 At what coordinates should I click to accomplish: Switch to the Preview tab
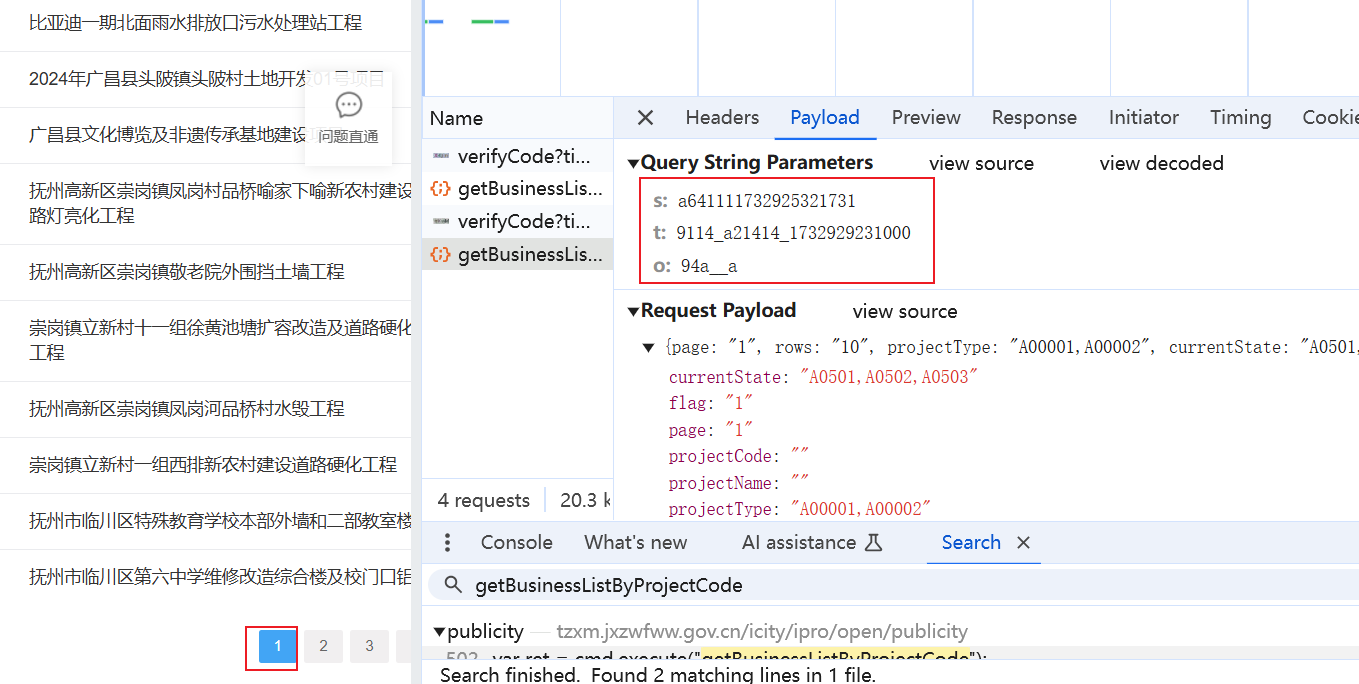(925, 117)
